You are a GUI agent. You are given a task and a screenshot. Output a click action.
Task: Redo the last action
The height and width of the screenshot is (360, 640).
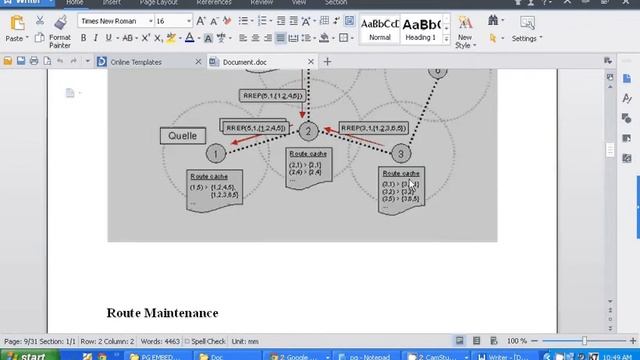point(73,61)
